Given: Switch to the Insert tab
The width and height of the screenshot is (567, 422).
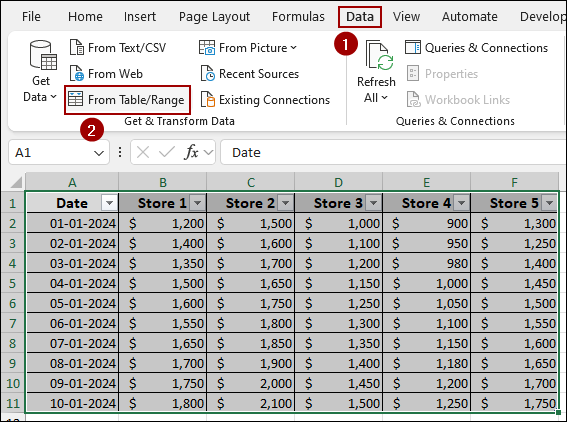Looking at the screenshot, I should pos(140,17).
